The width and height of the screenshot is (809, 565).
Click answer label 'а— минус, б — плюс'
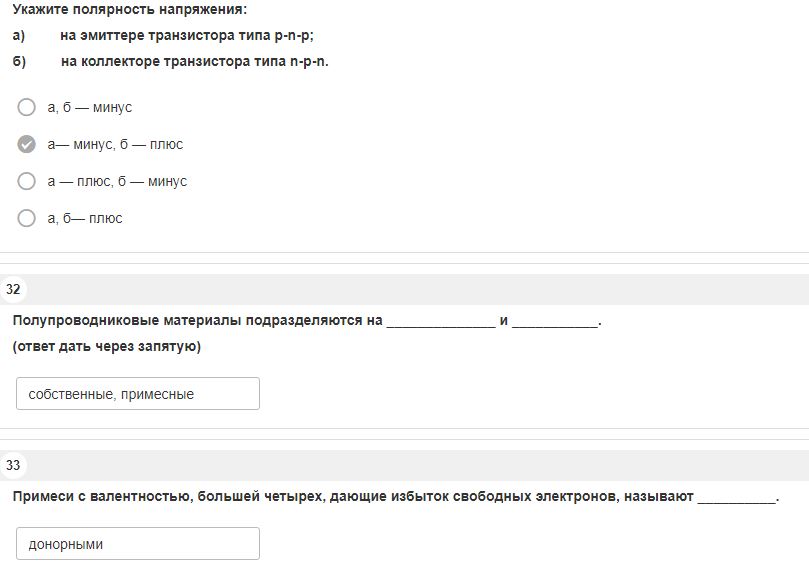[x=115, y=144]
